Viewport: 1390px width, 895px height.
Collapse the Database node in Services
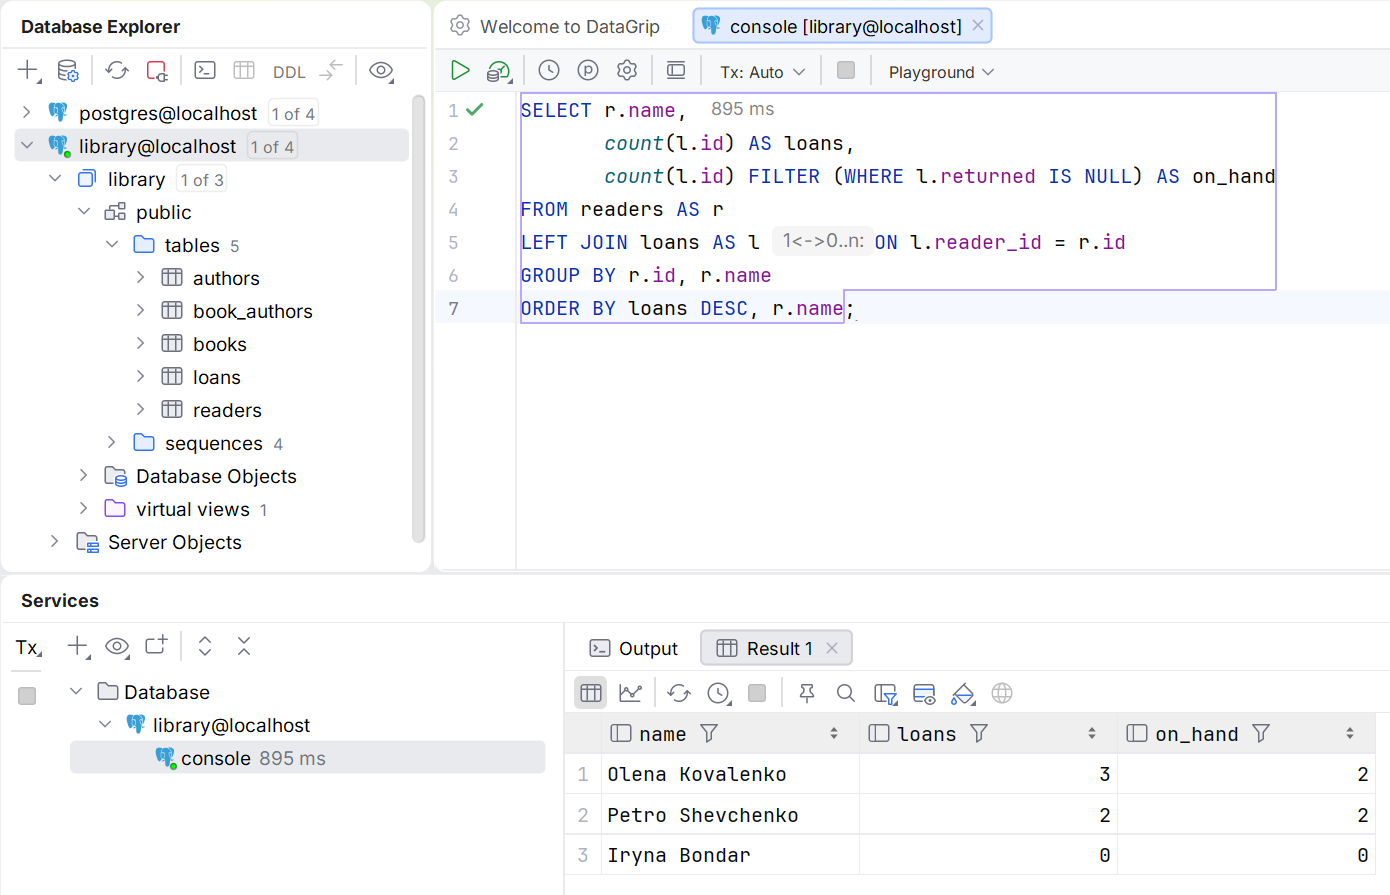click(76, 691)
